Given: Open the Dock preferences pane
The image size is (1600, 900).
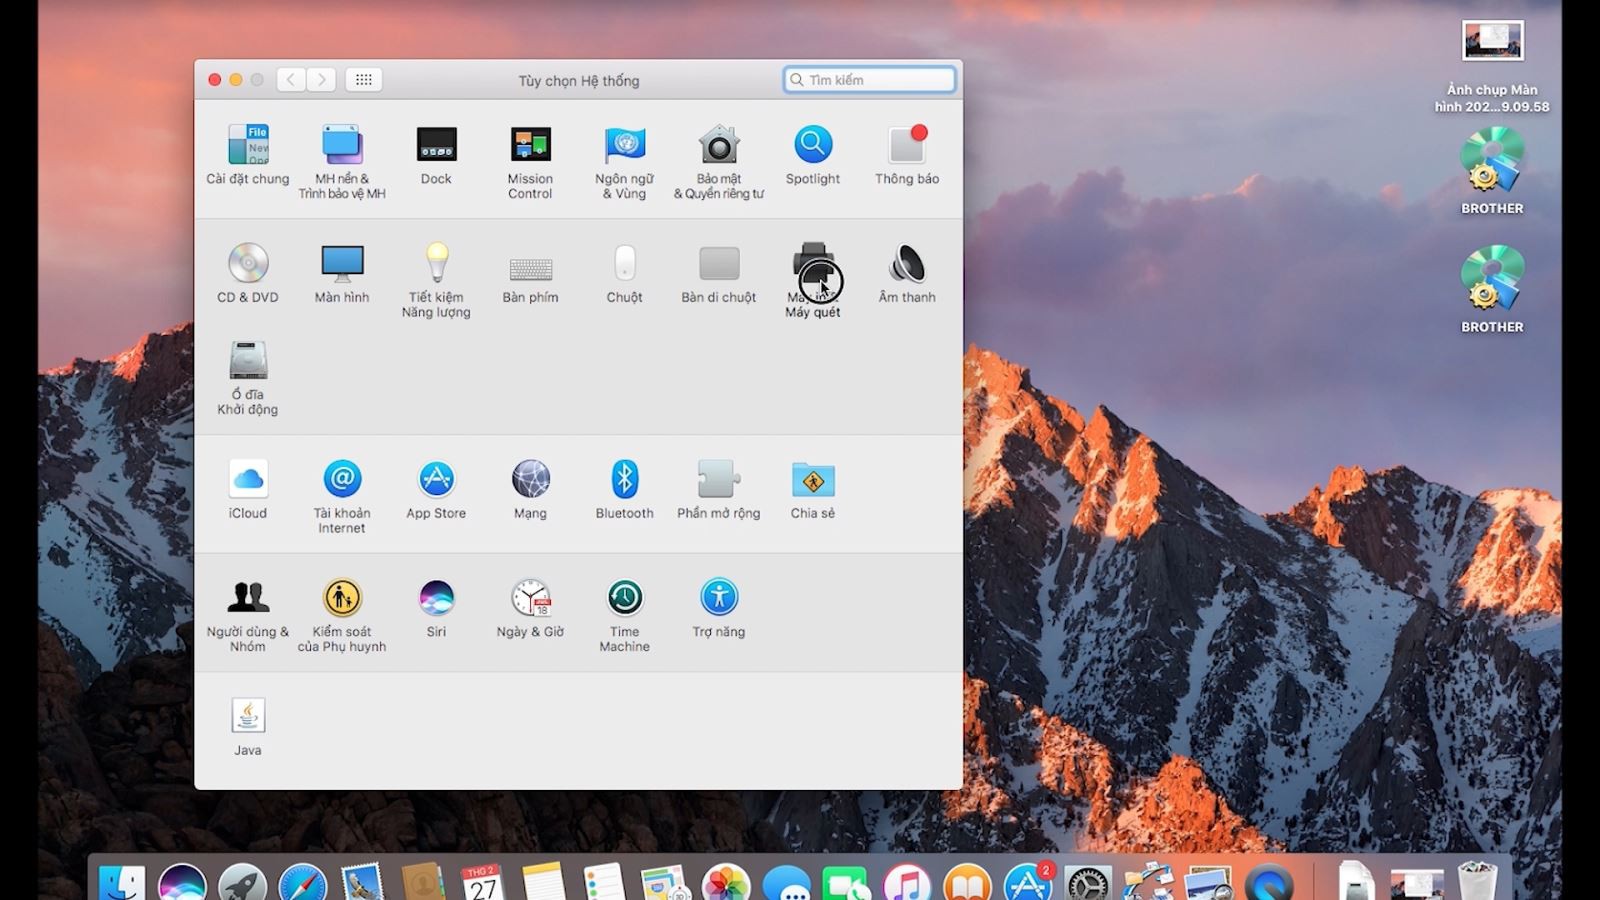Looking at the screenshot, I should (x=436, y=146).
